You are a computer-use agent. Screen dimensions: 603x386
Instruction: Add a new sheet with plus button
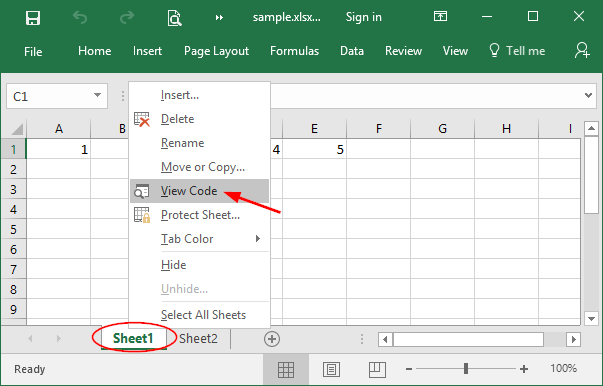tap(272, 339)
